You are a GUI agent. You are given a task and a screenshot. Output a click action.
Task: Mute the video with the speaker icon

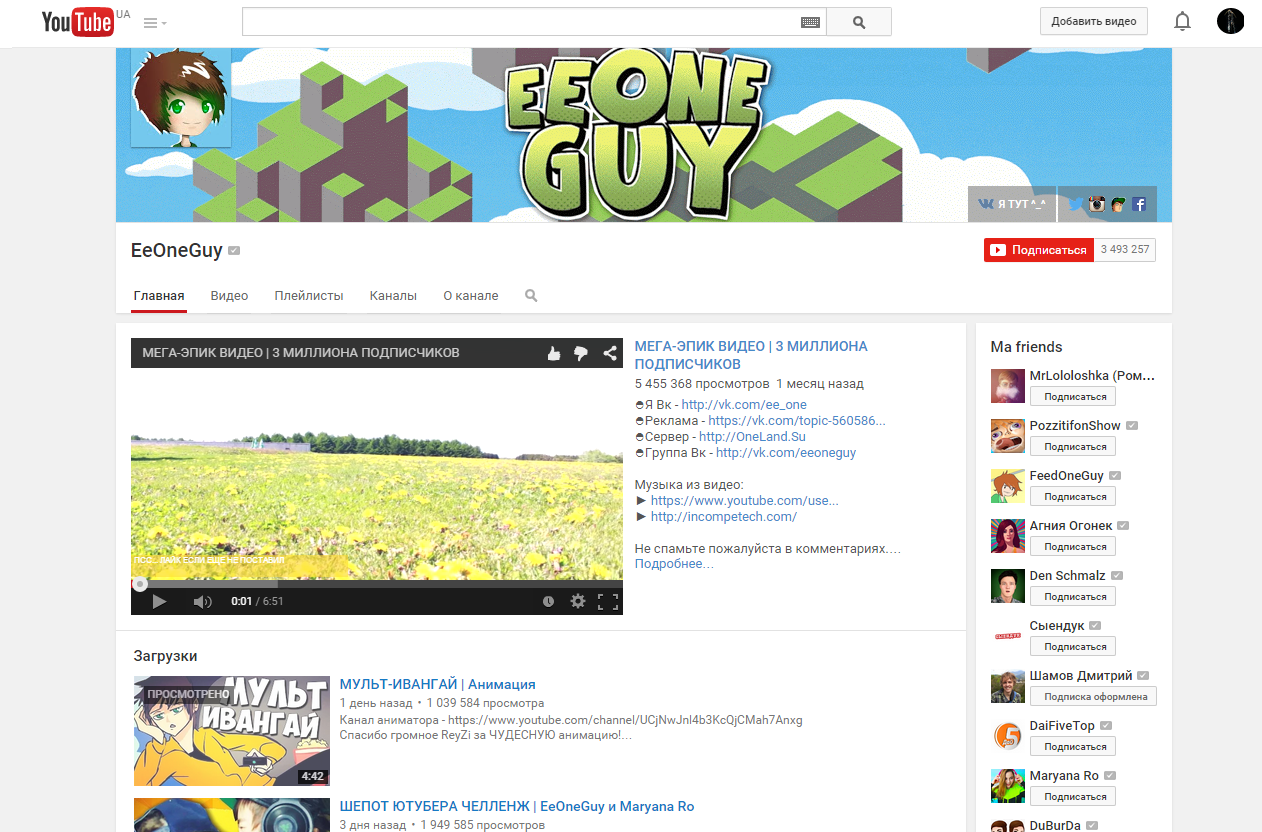pyautogui.click(x=202, y=601)
